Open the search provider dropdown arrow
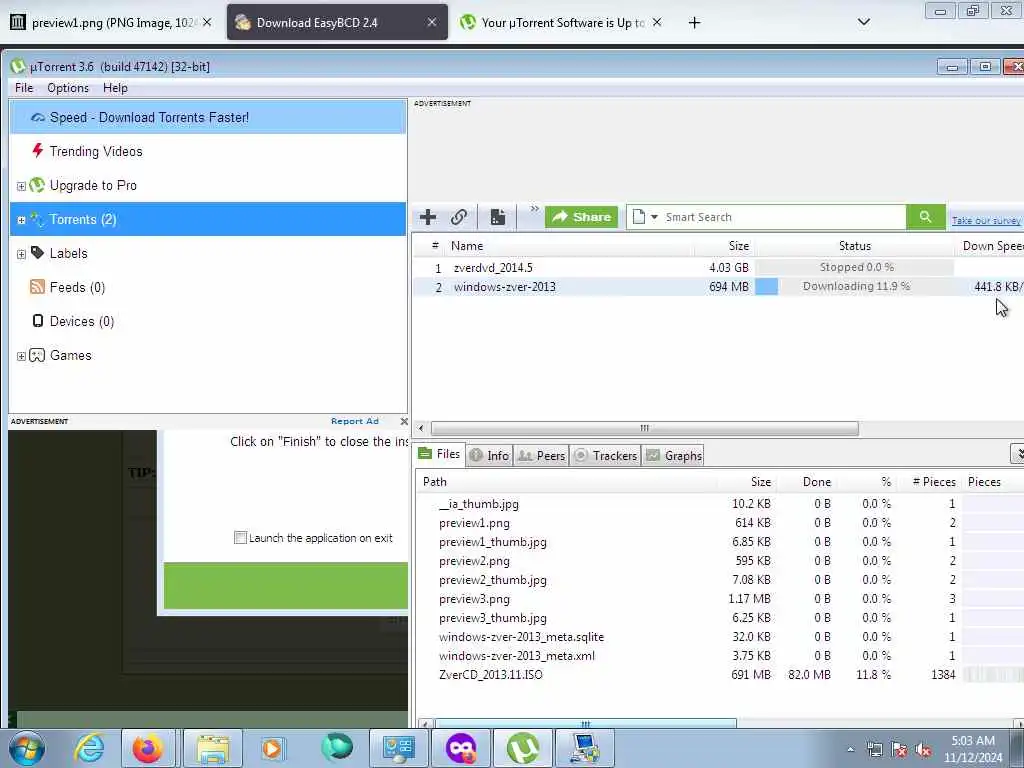 pyautogui.click(x=654, y=217)
